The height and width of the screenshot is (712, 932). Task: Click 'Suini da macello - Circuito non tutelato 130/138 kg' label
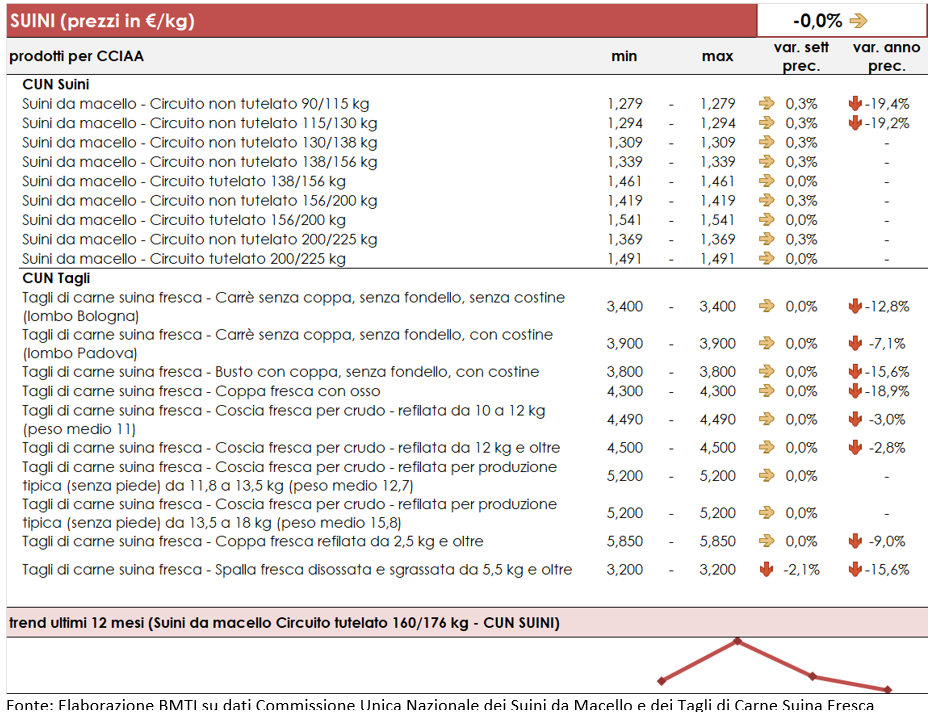pos(200,143)
